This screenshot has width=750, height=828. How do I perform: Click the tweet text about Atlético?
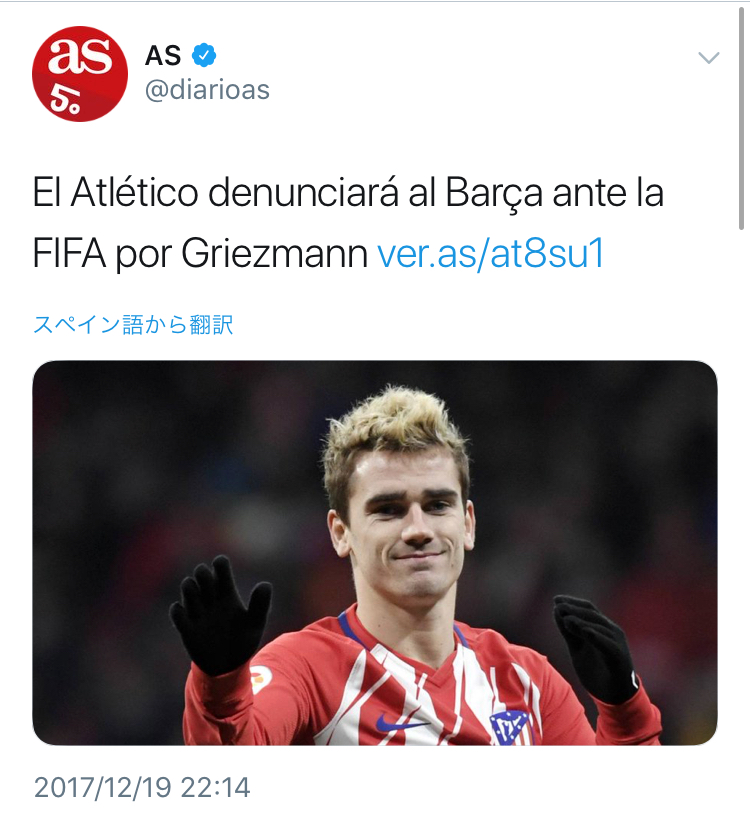[348, 223]
